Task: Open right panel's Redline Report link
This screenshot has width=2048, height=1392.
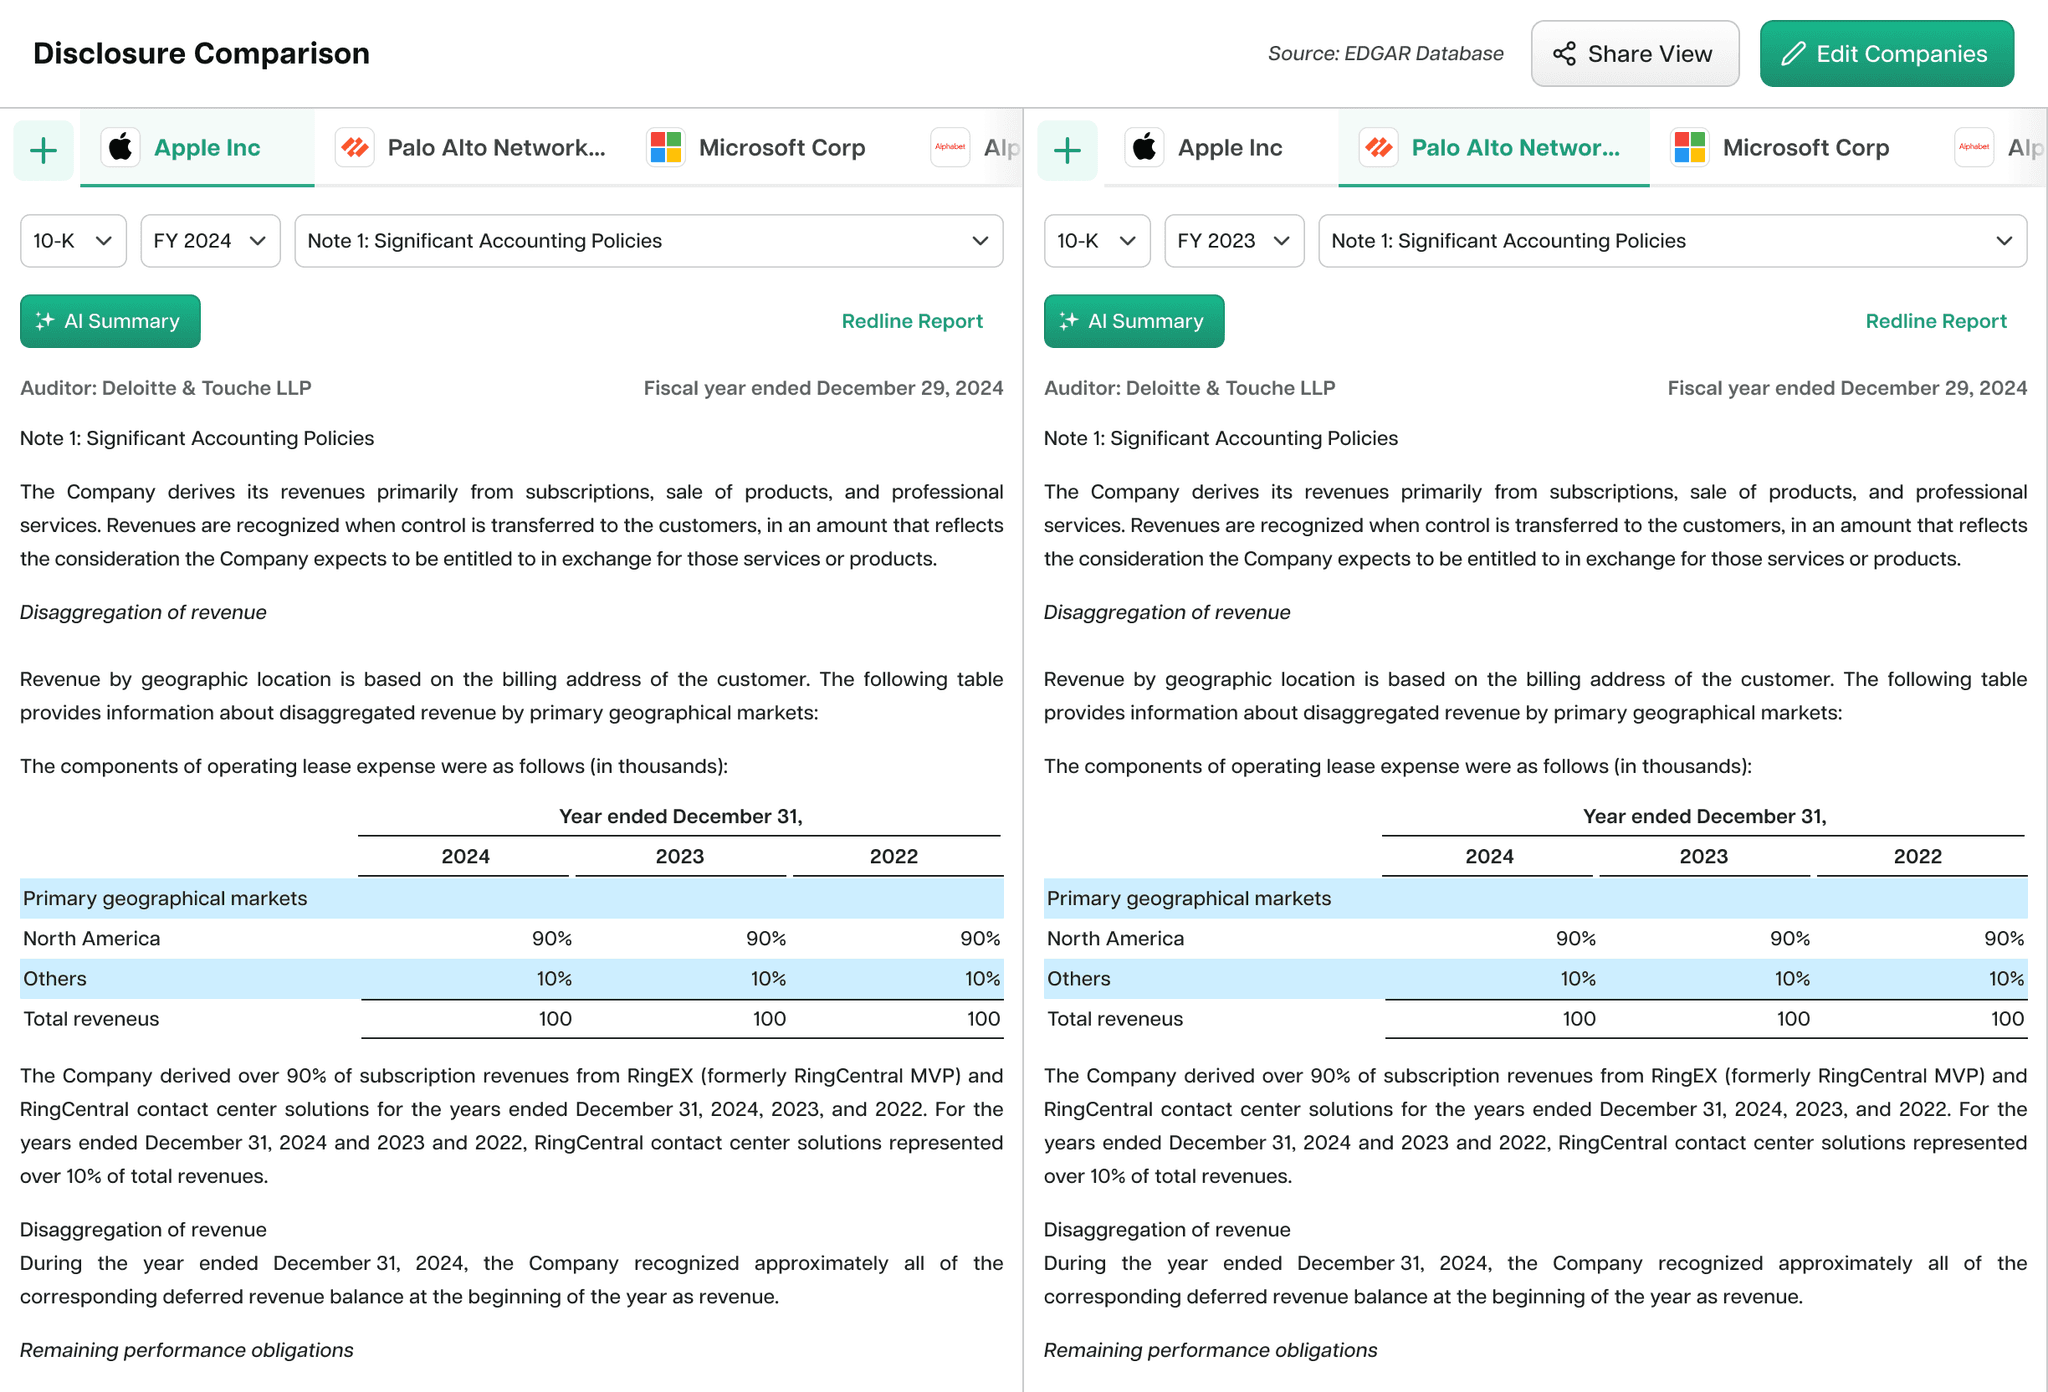Action: tap(1935, 321)
